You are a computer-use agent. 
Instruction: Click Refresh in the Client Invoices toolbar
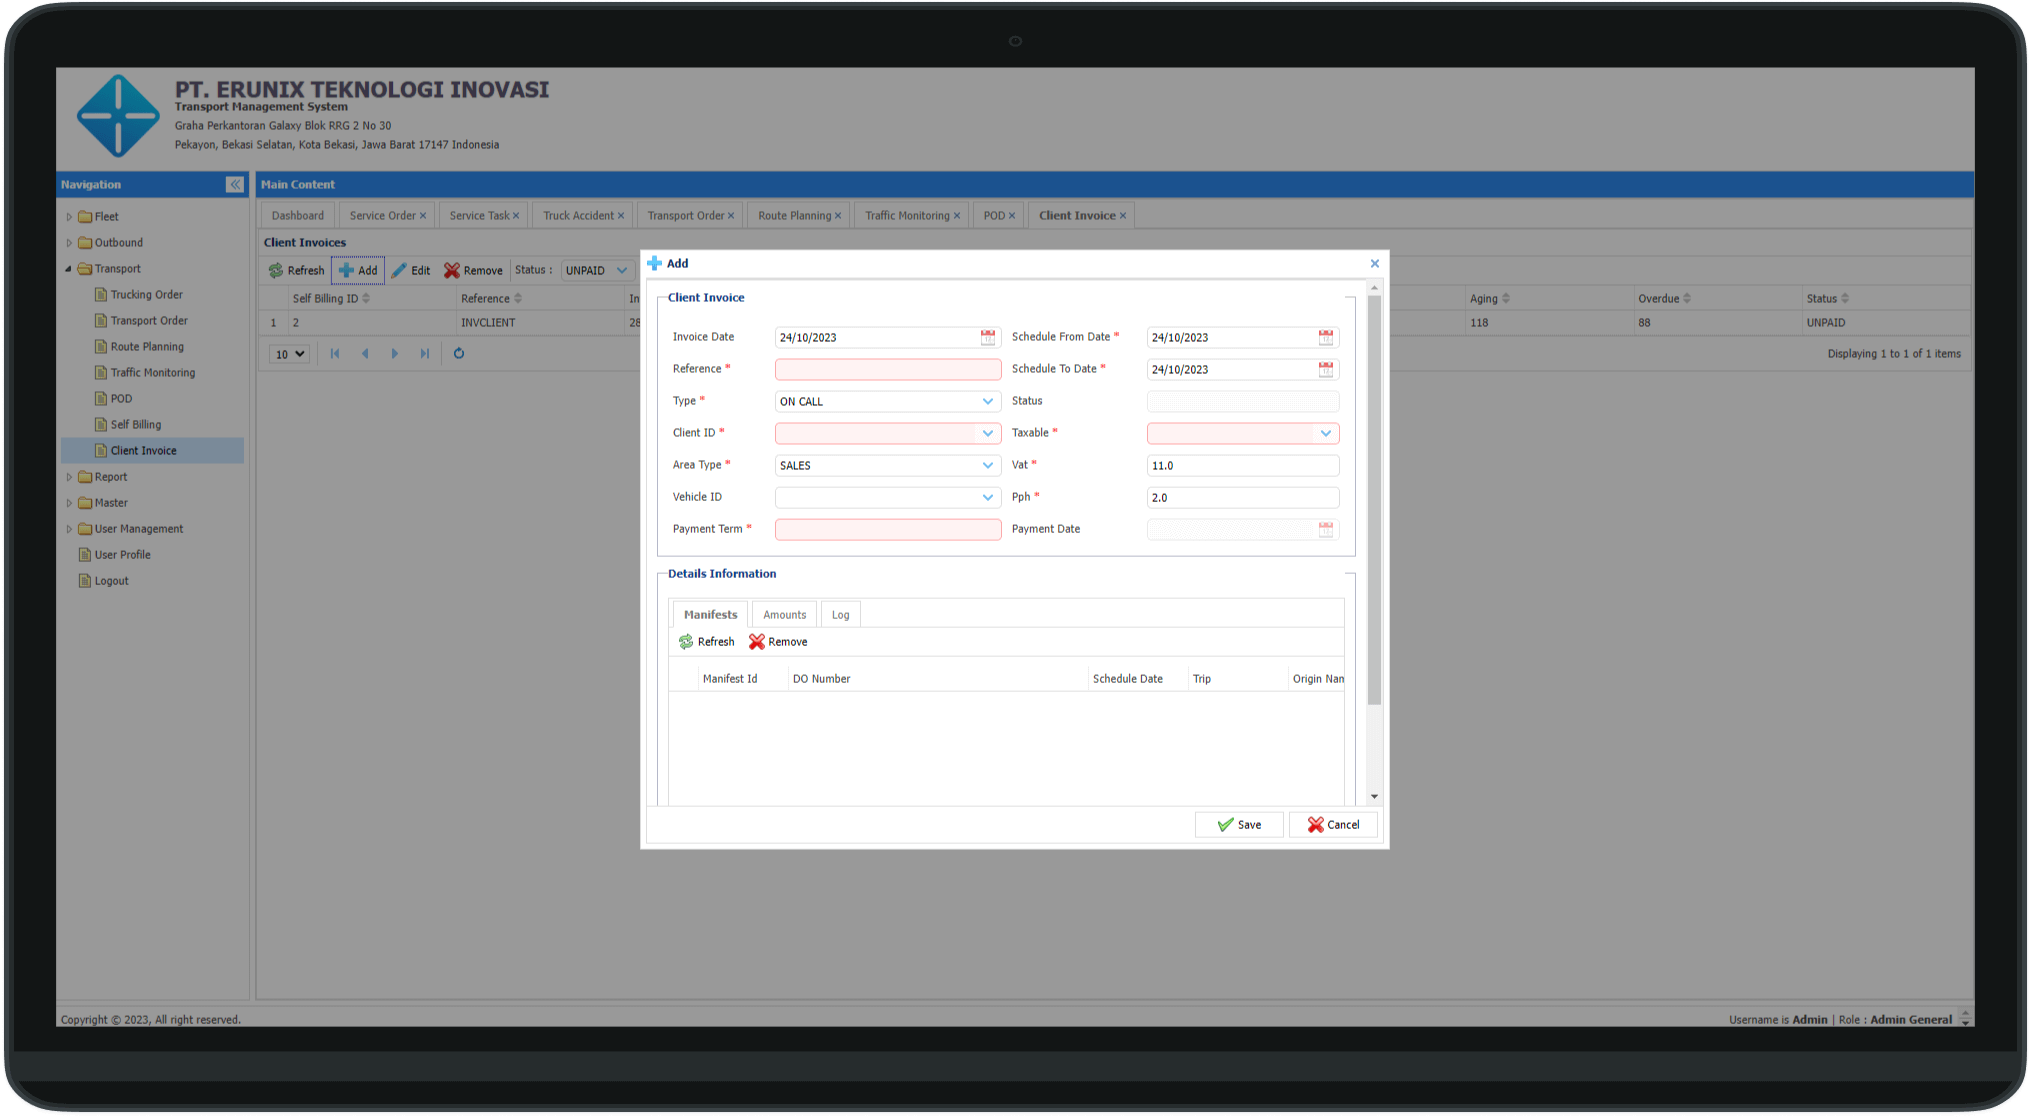coord(296,271)
